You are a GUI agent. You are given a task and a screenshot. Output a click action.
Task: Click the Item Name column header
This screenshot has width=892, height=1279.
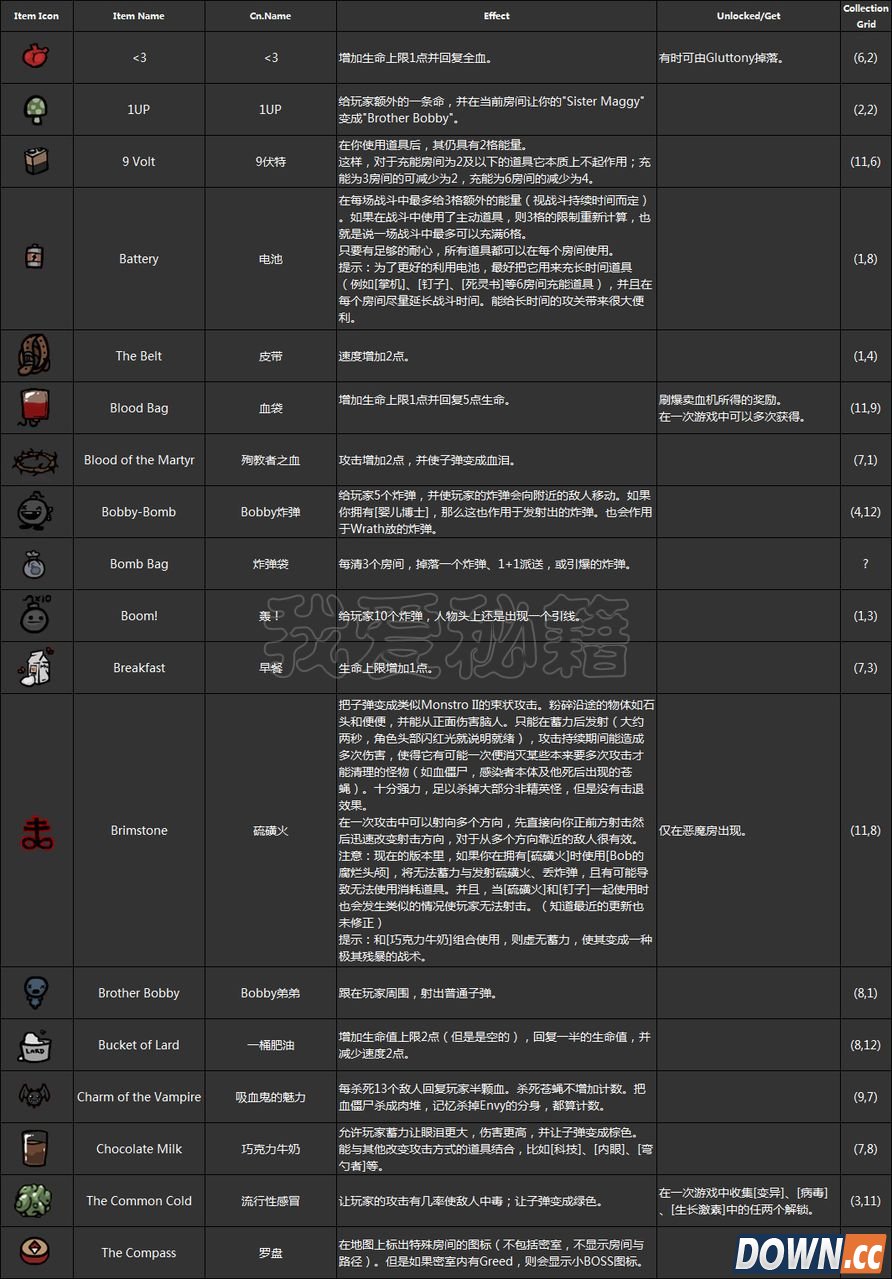point(138,16)
